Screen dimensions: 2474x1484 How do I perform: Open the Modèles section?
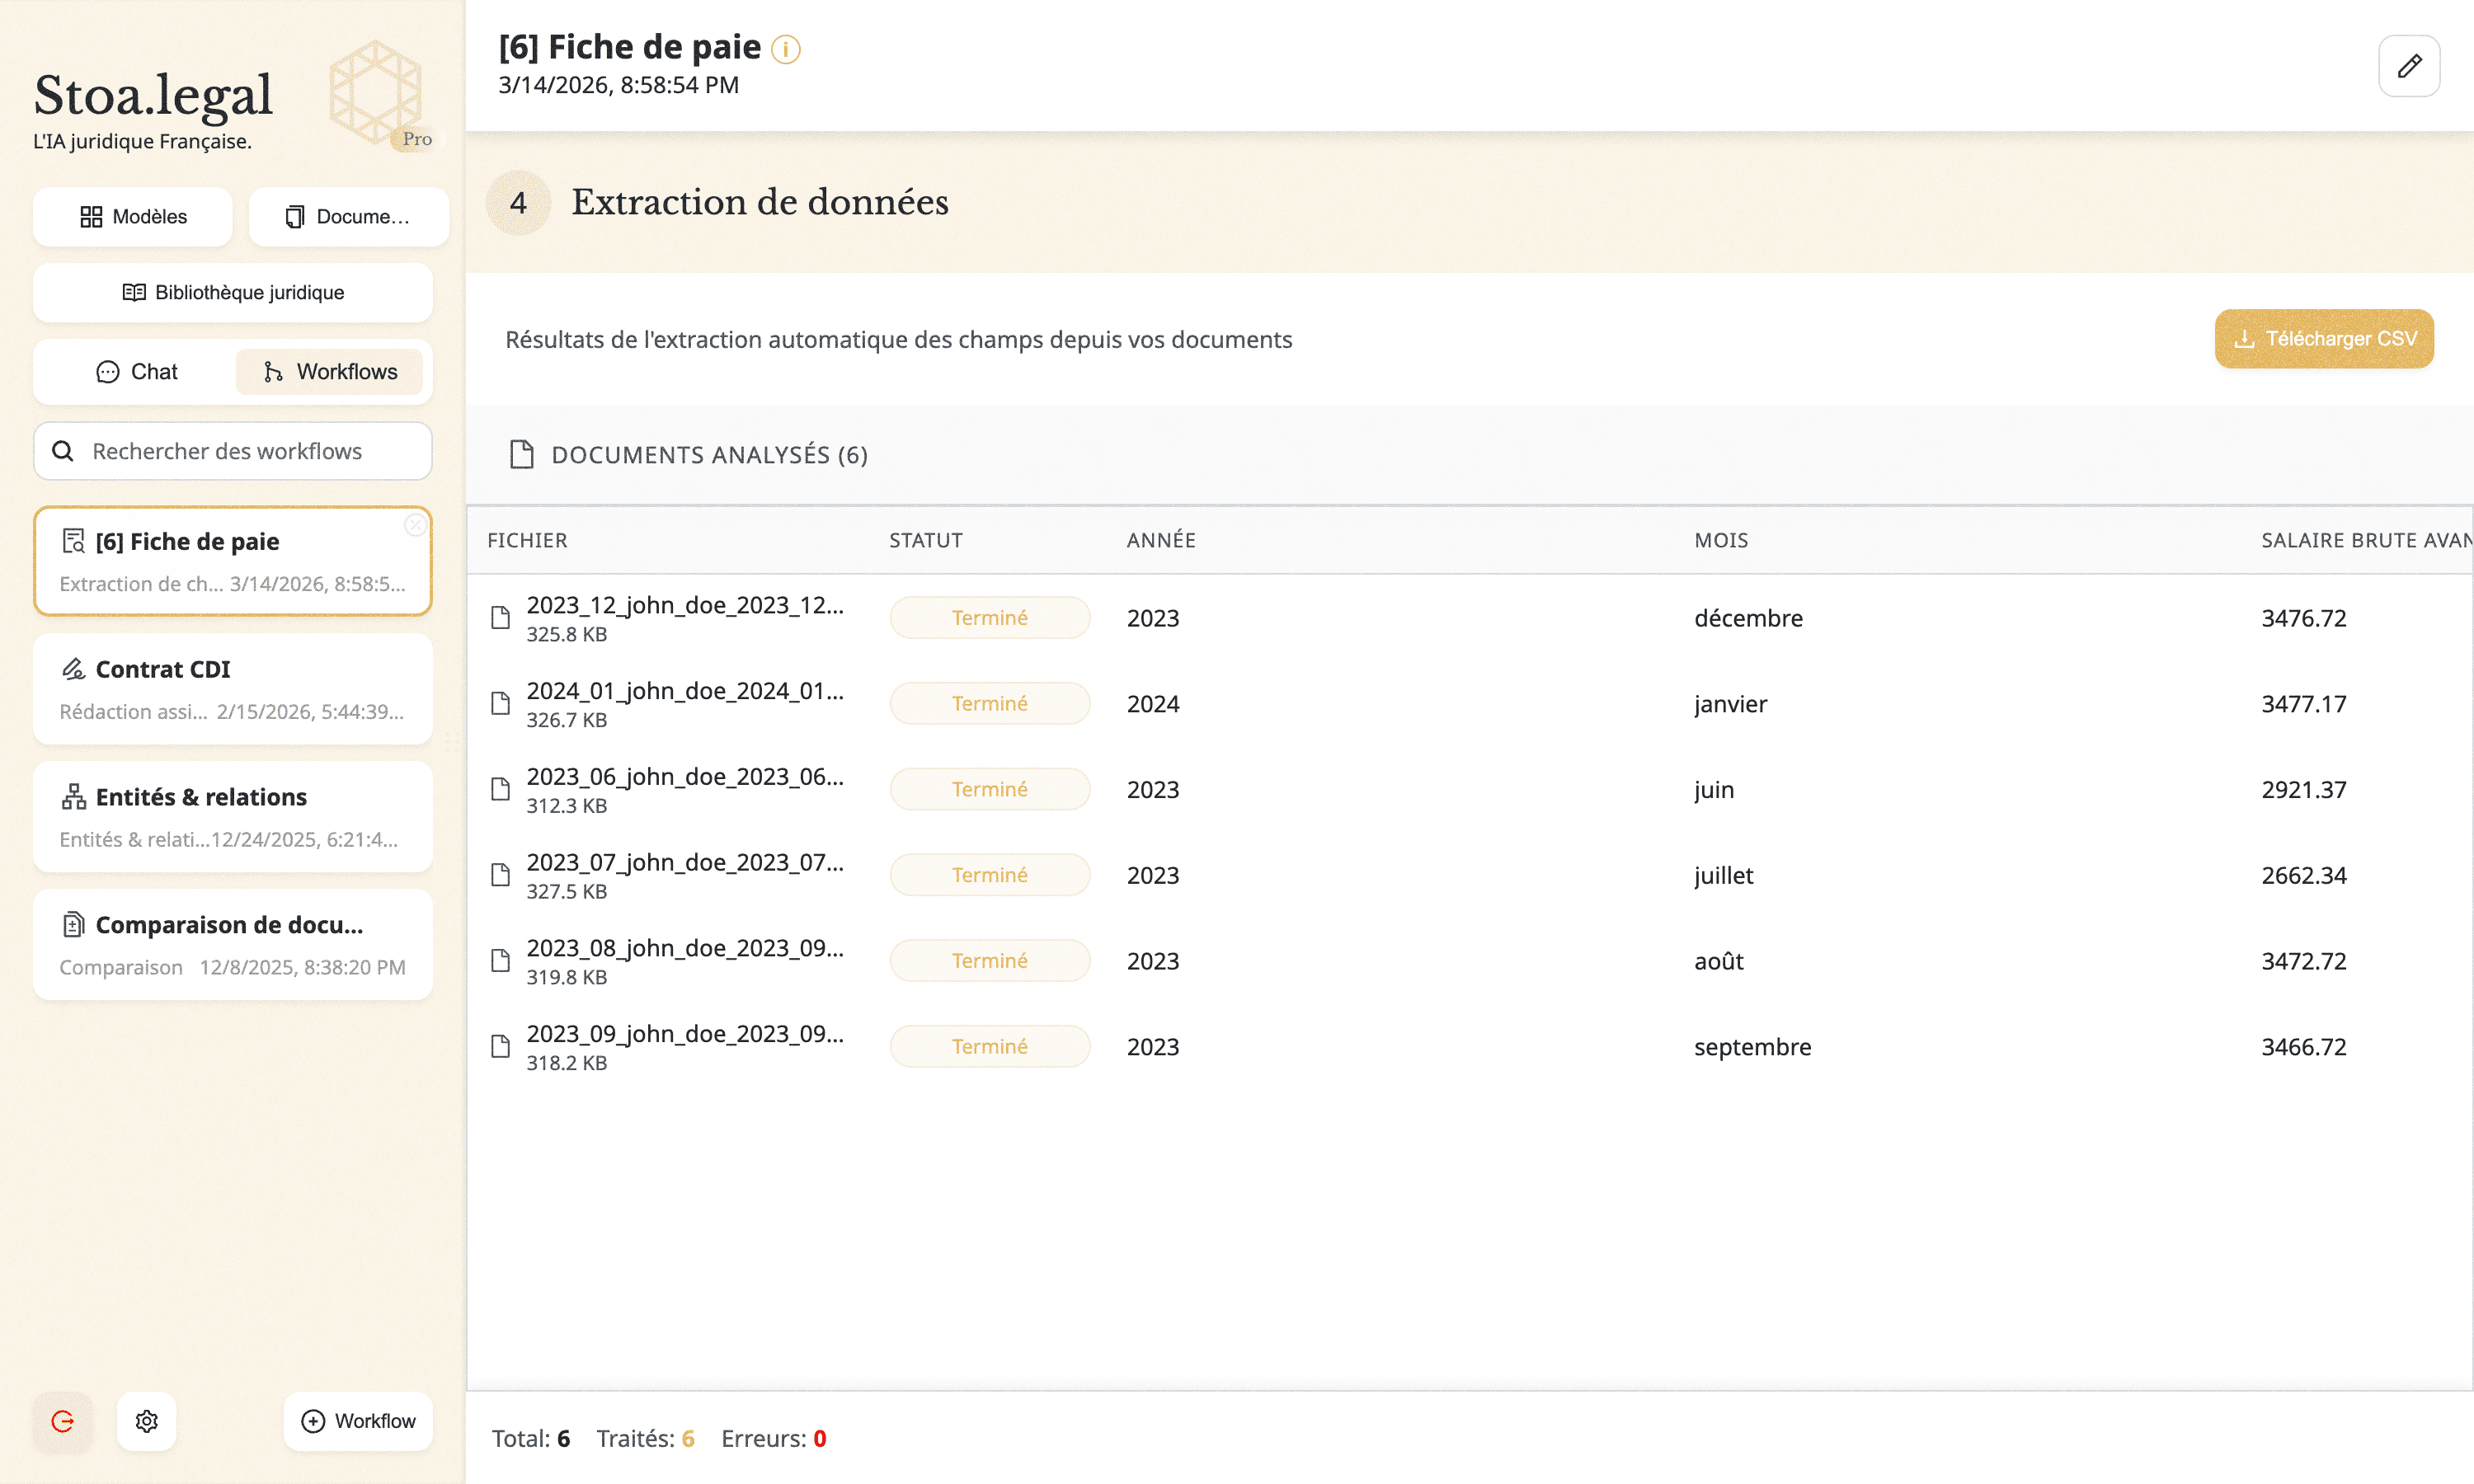click(x=133, y=217)
